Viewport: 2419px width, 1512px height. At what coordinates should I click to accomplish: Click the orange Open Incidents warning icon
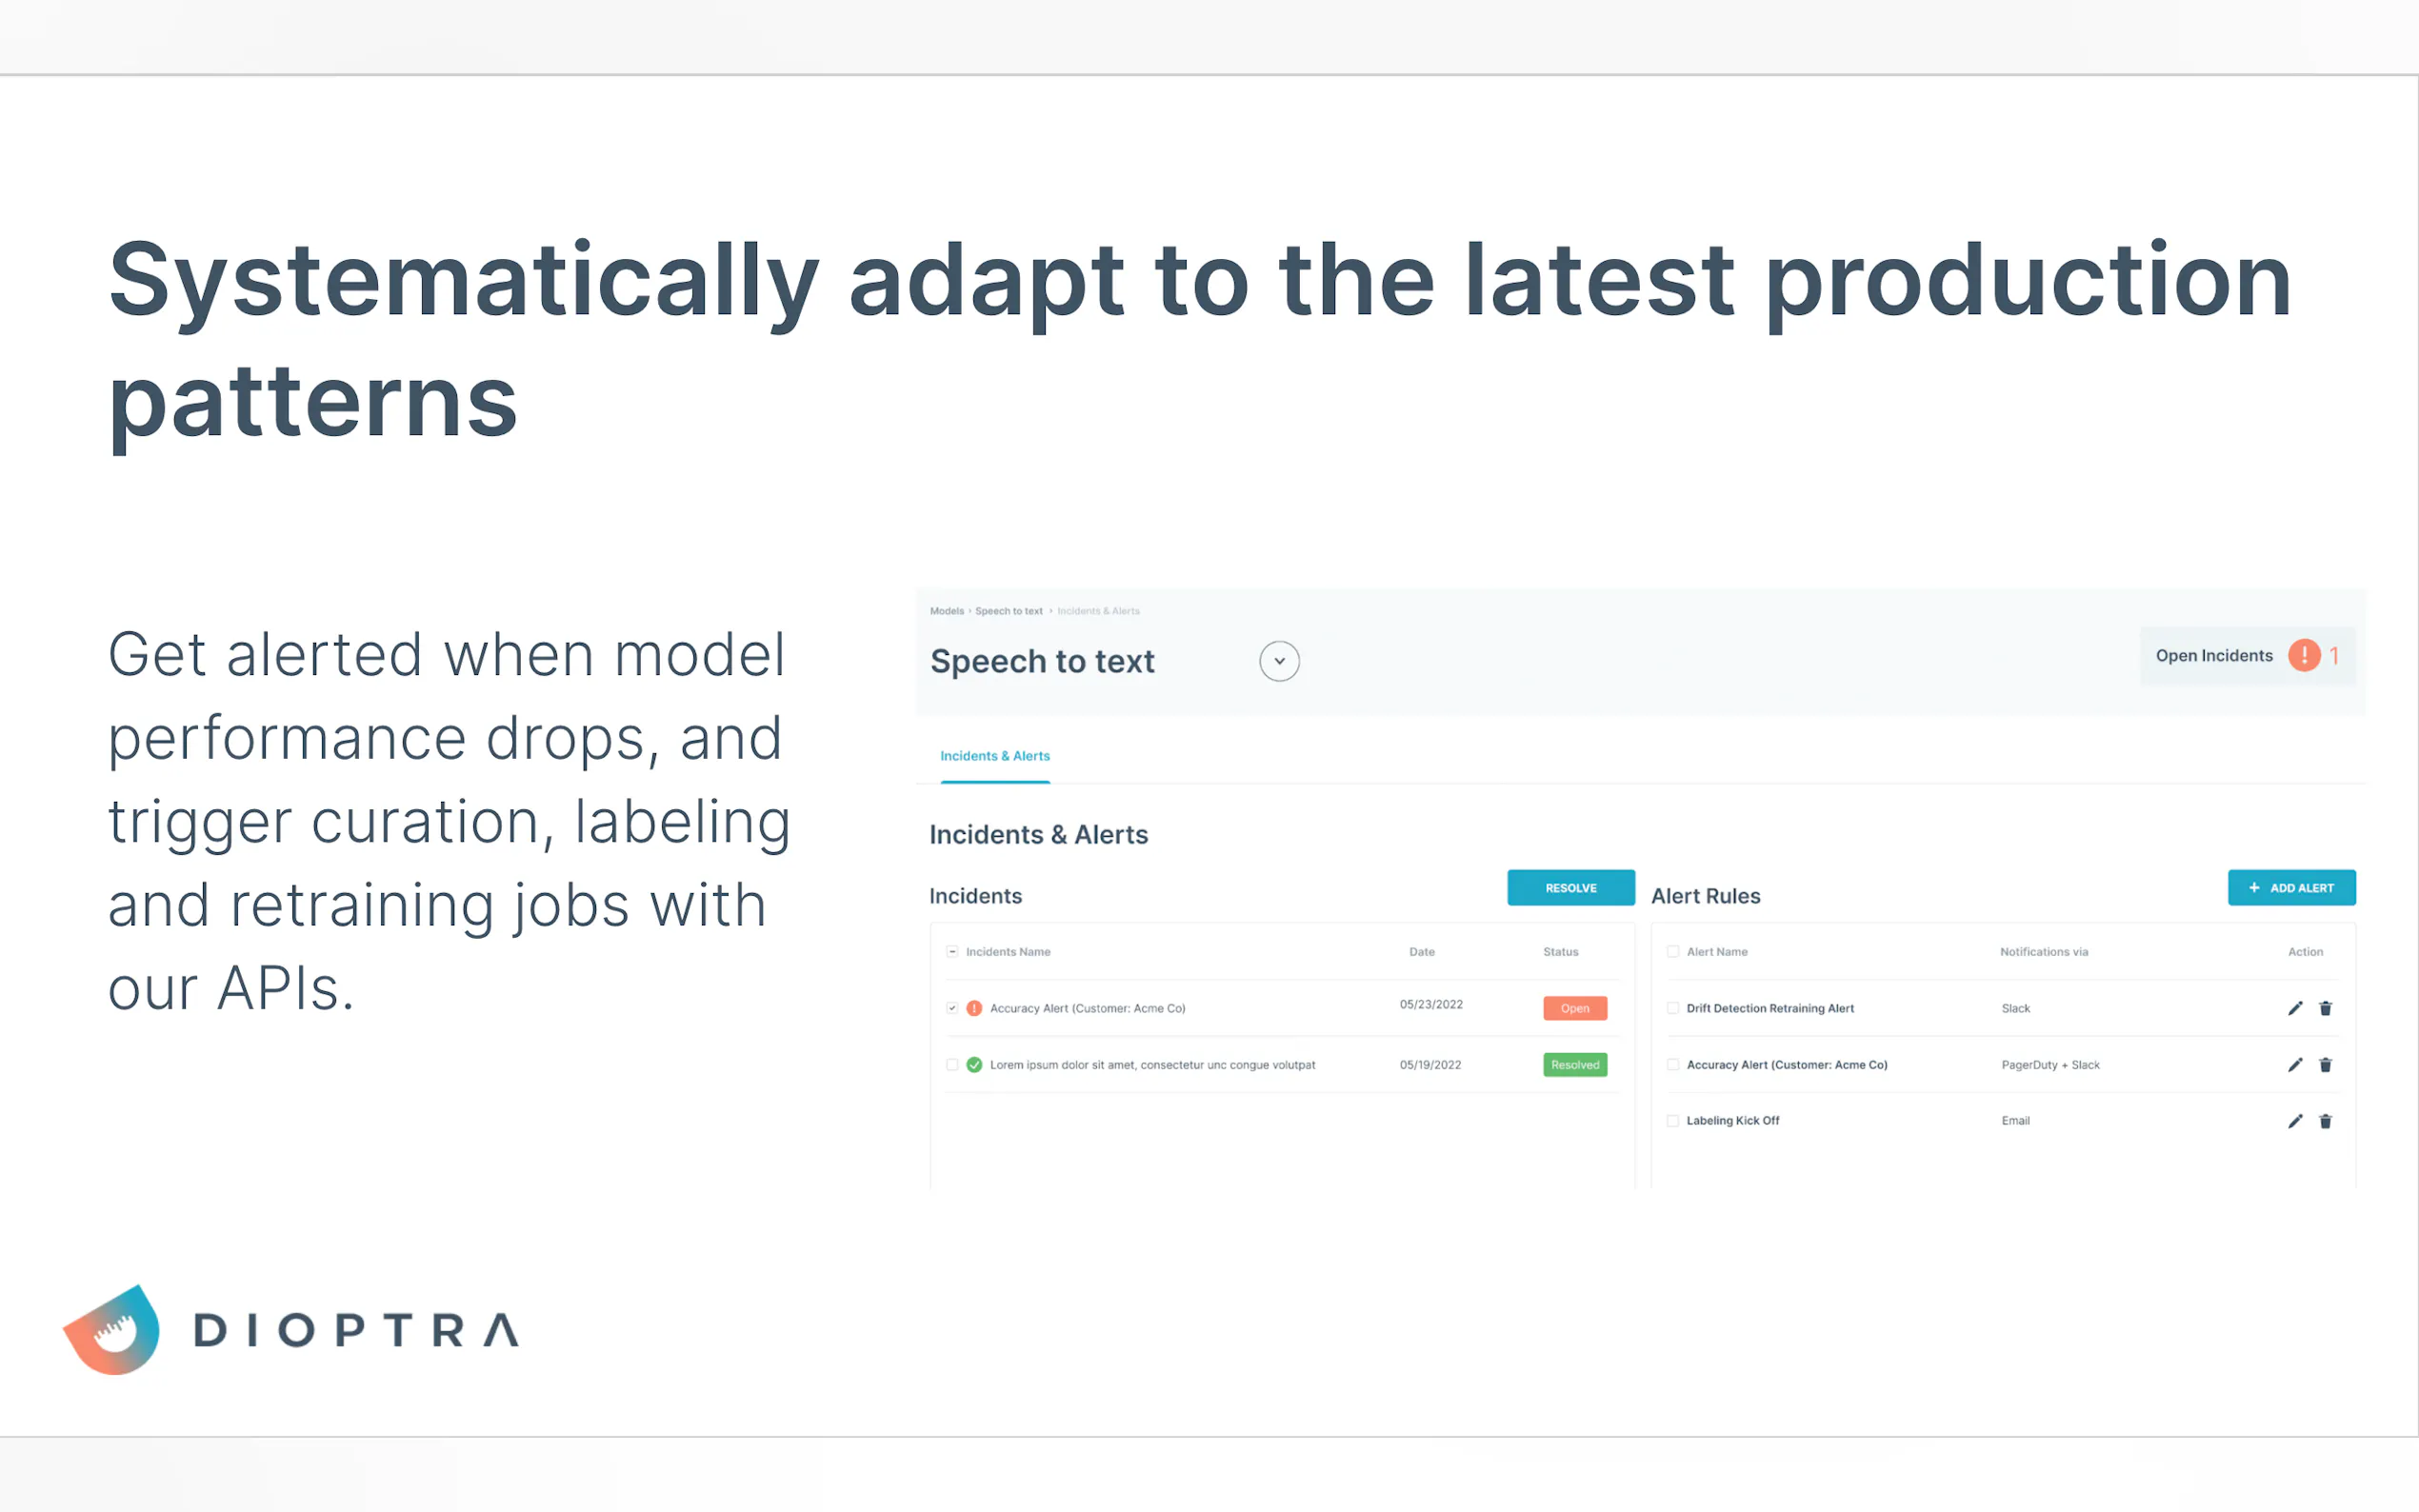coord(2304,655)
